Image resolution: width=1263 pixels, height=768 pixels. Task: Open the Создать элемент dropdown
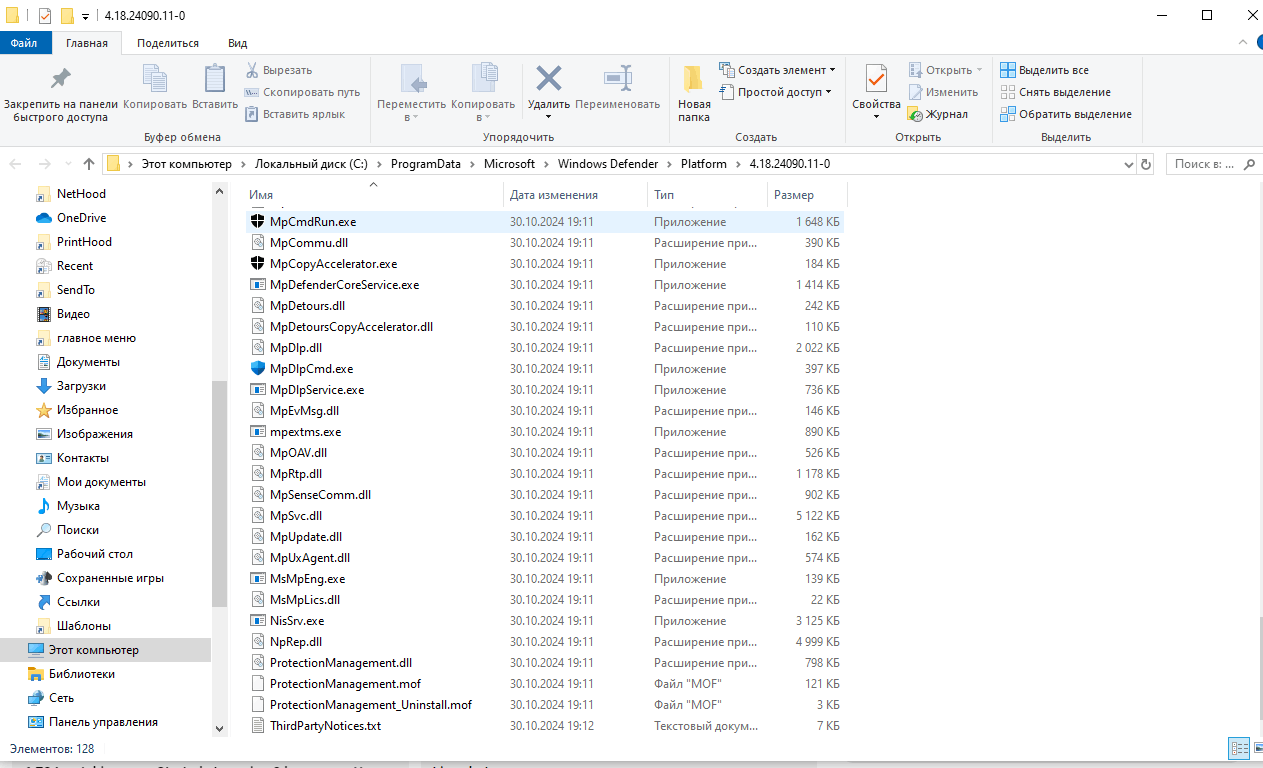coord(778,69)
